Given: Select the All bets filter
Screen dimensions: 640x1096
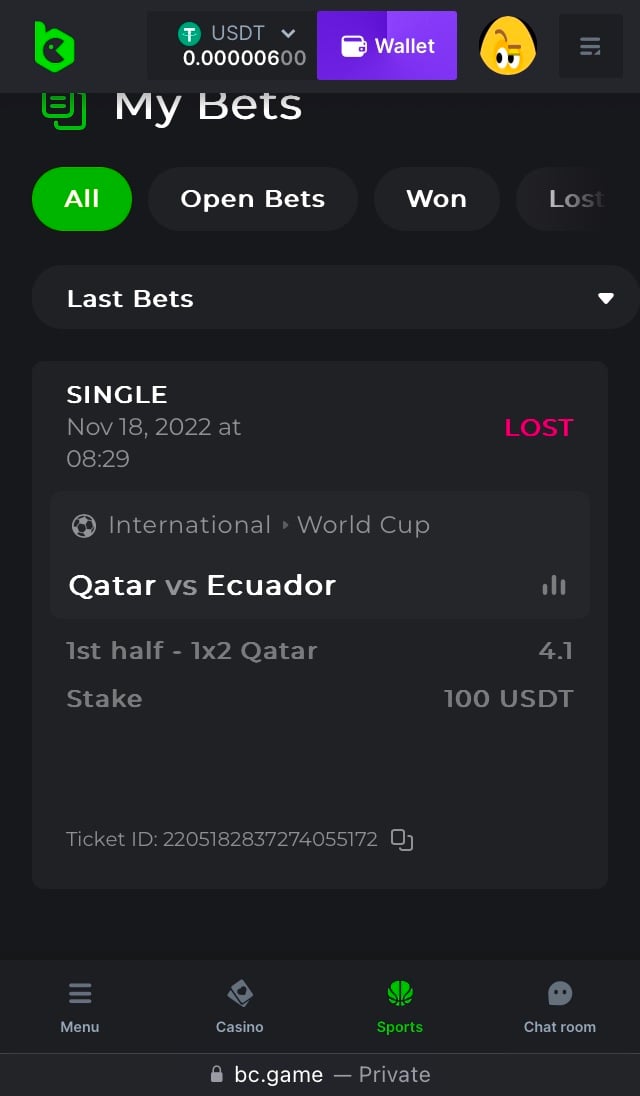Looking at the screenshot, I should point(82,199).
